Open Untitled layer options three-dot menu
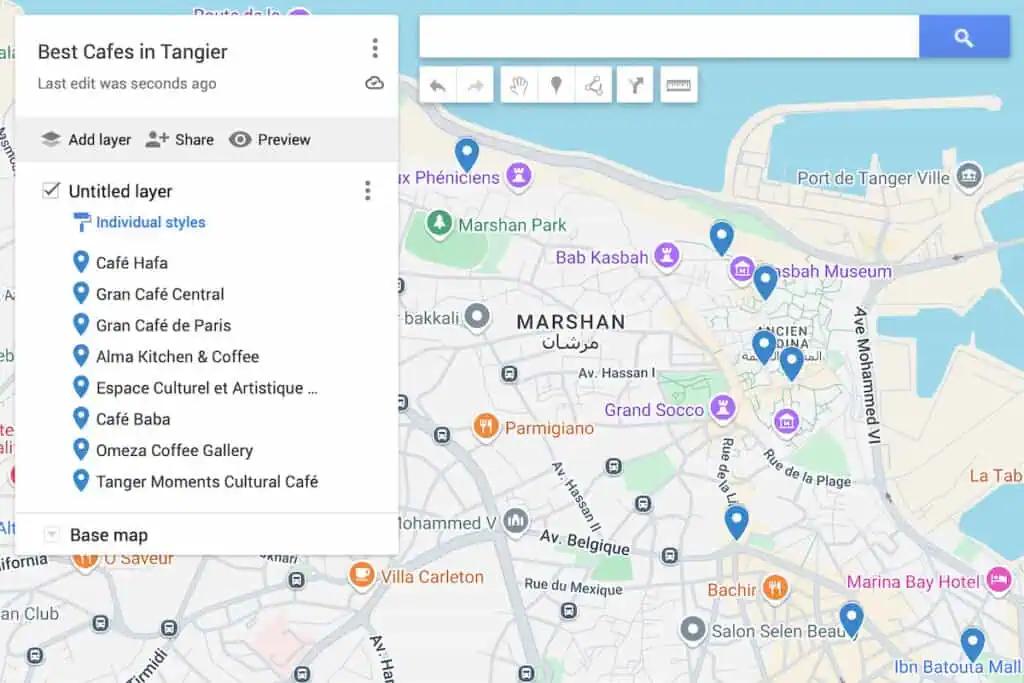1024x683 pixels. 368,191
